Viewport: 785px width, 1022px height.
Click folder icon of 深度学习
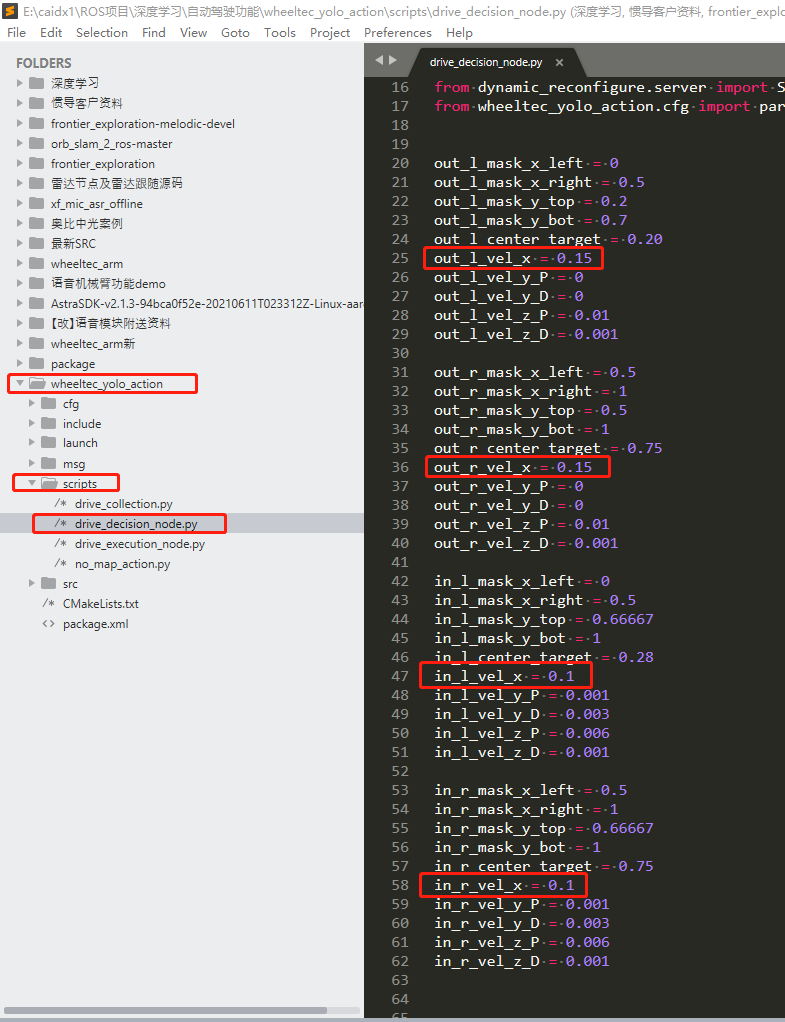click(x=37, y=83)
